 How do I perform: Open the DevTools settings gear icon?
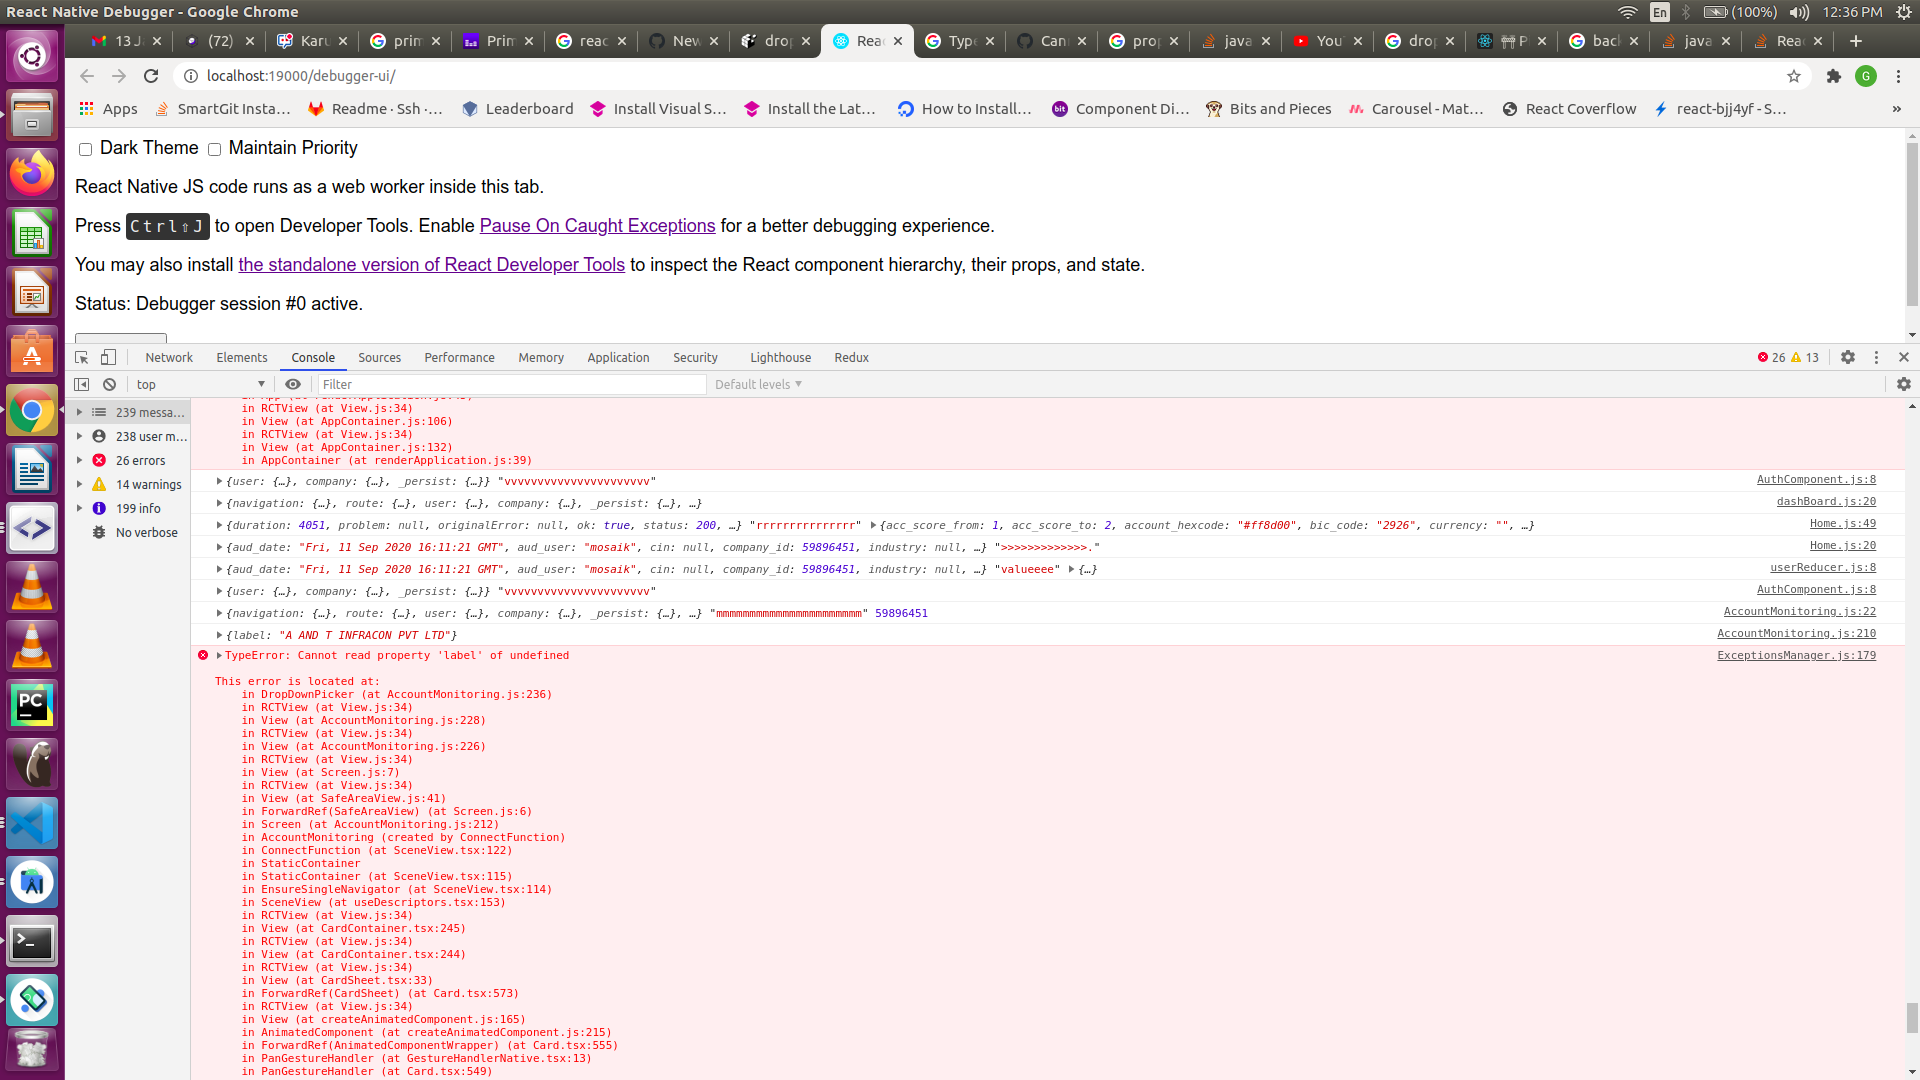click(x=1848, y=357)
